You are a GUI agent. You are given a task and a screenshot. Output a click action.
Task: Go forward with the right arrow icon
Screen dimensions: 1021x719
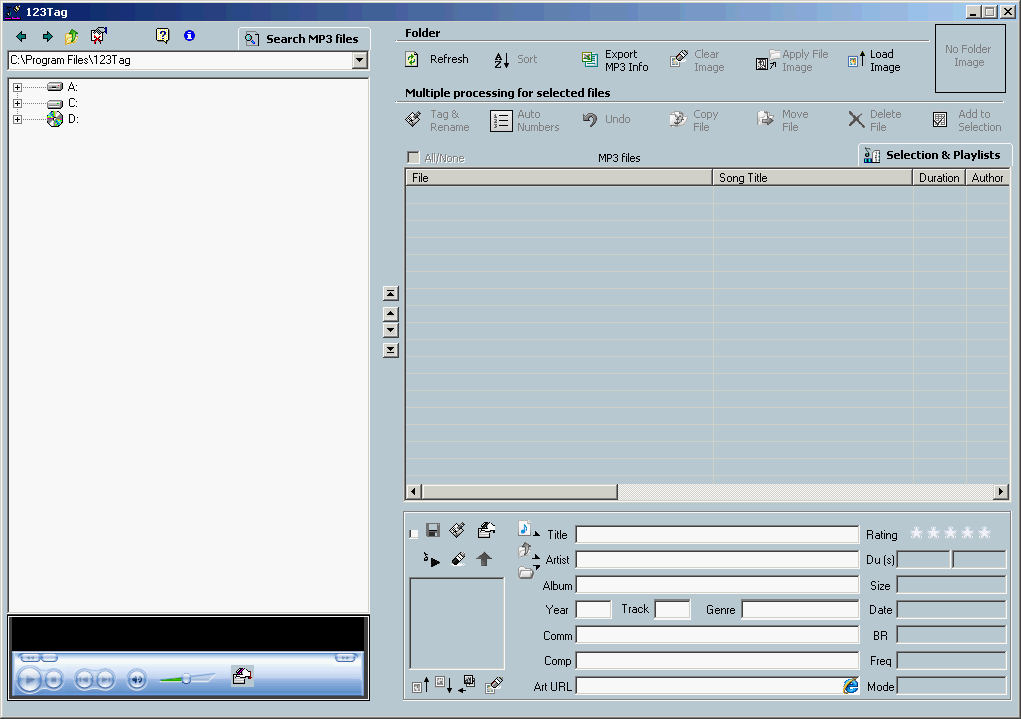point(47,36)
